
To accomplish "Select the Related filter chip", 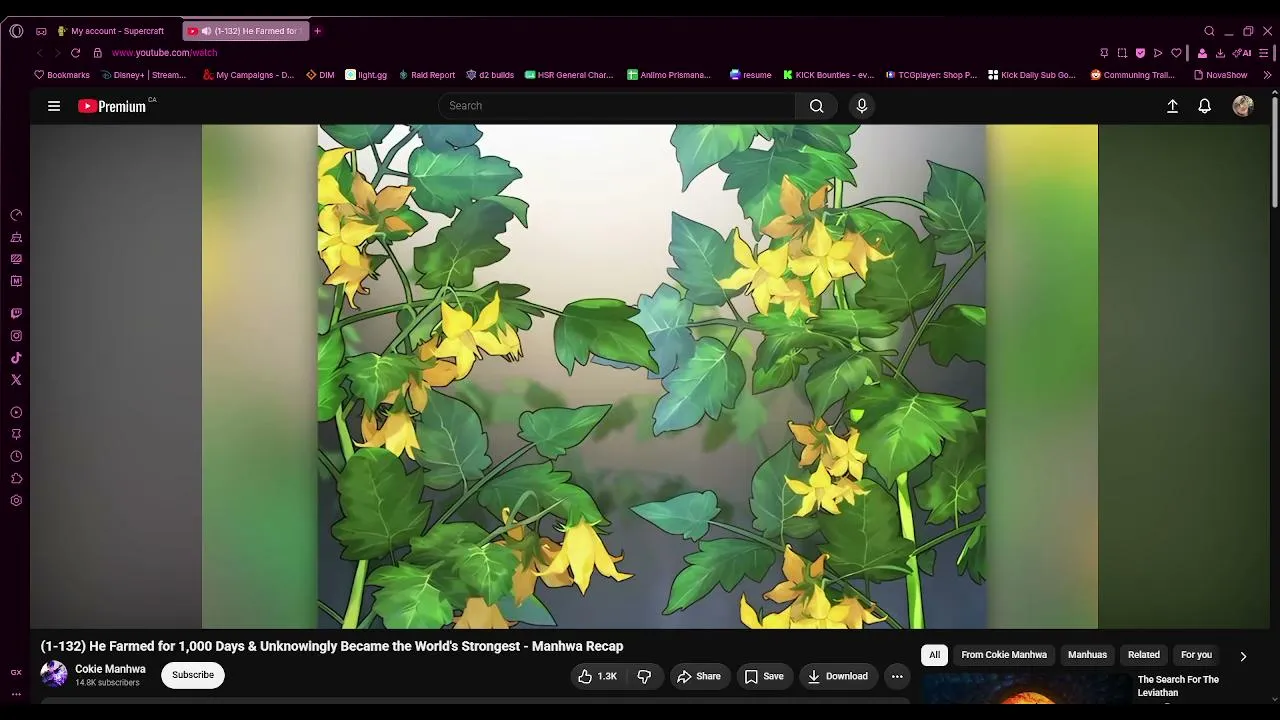I will click(1144, 655).
